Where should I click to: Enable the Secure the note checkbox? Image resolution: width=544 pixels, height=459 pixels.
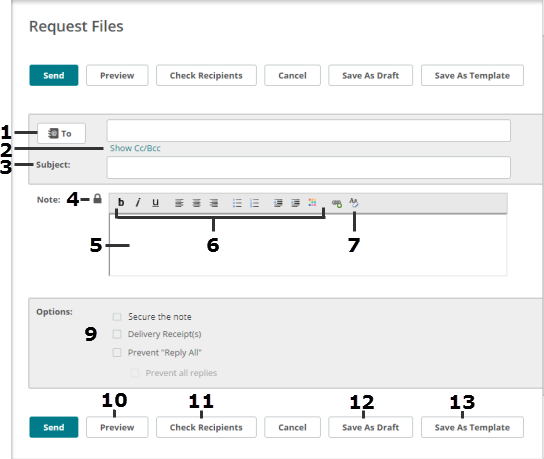[117, 317]
